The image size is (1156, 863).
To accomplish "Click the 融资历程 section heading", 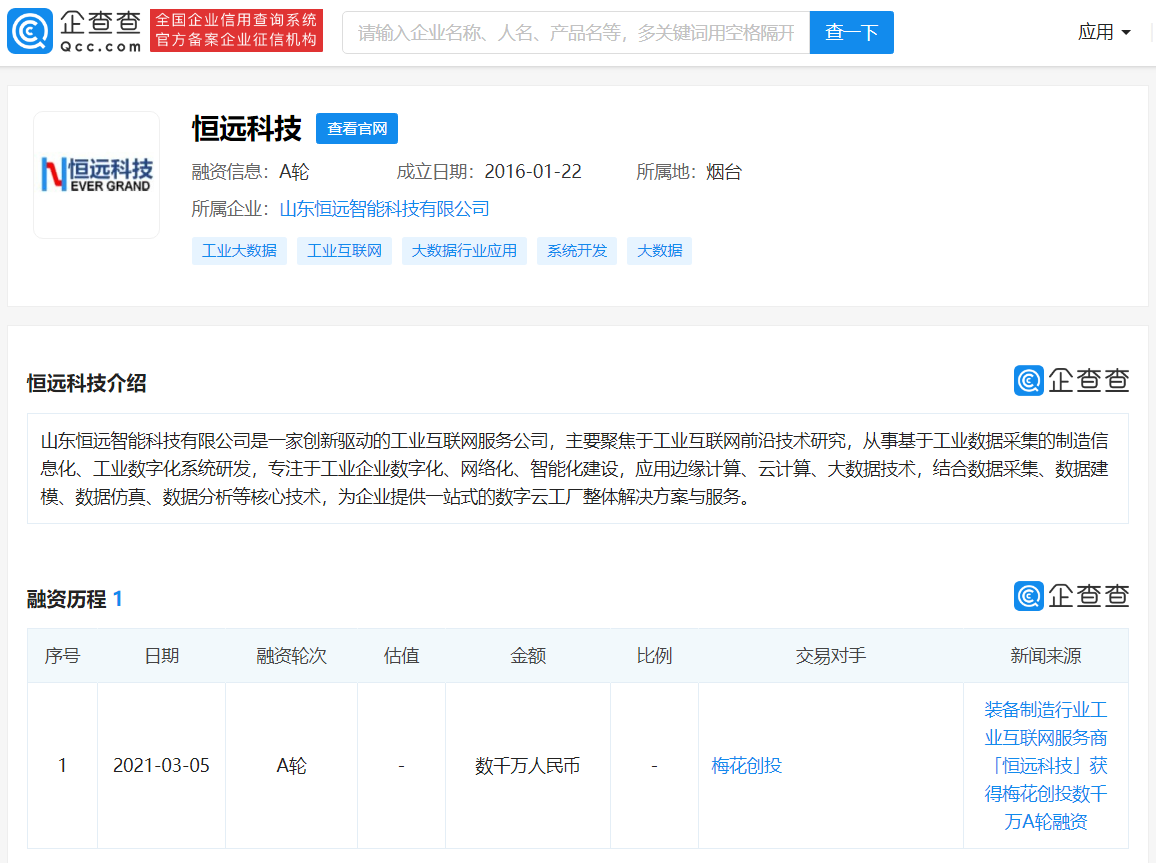I will 66,599.
